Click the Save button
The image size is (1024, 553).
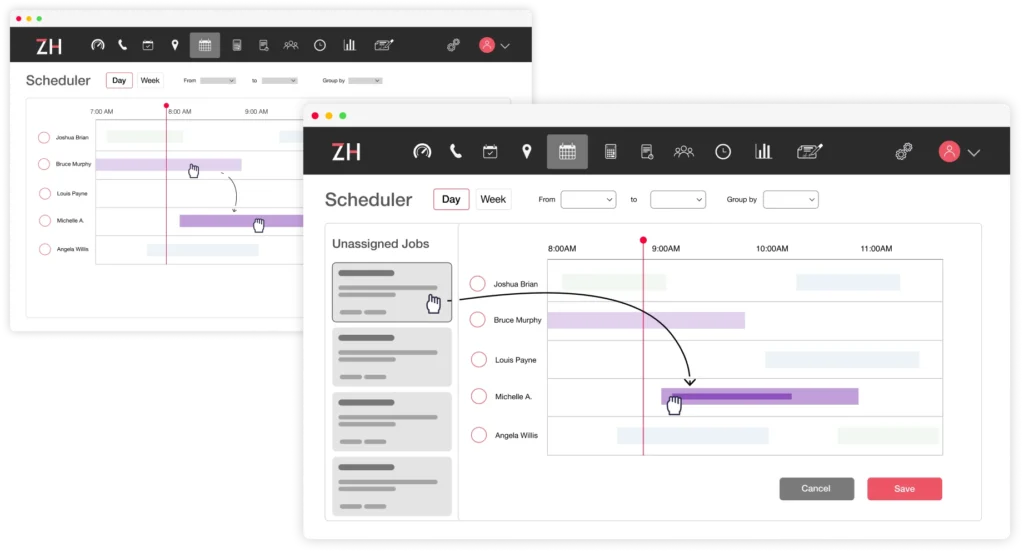point(904,488)
